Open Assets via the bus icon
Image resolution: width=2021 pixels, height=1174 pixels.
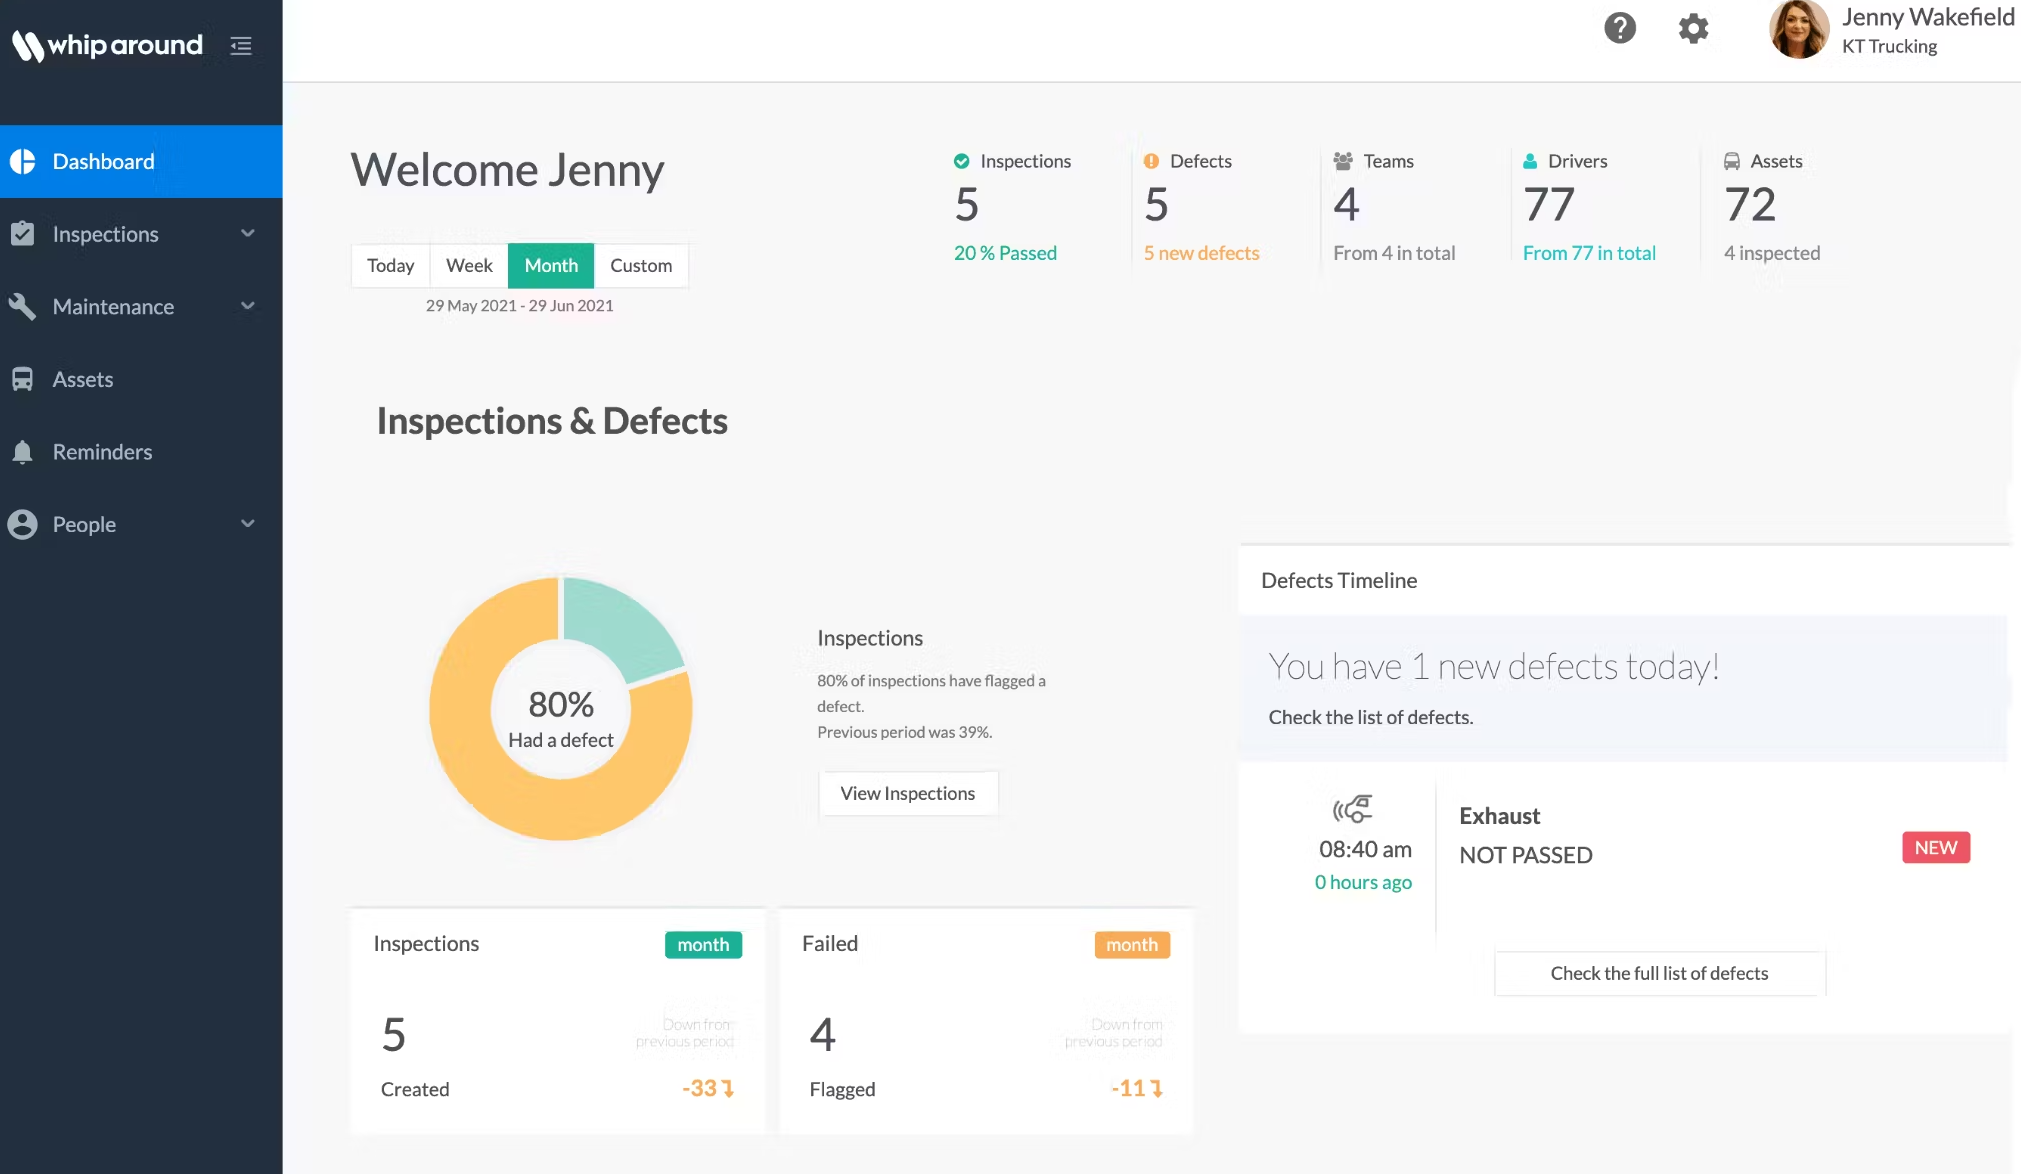23,379
